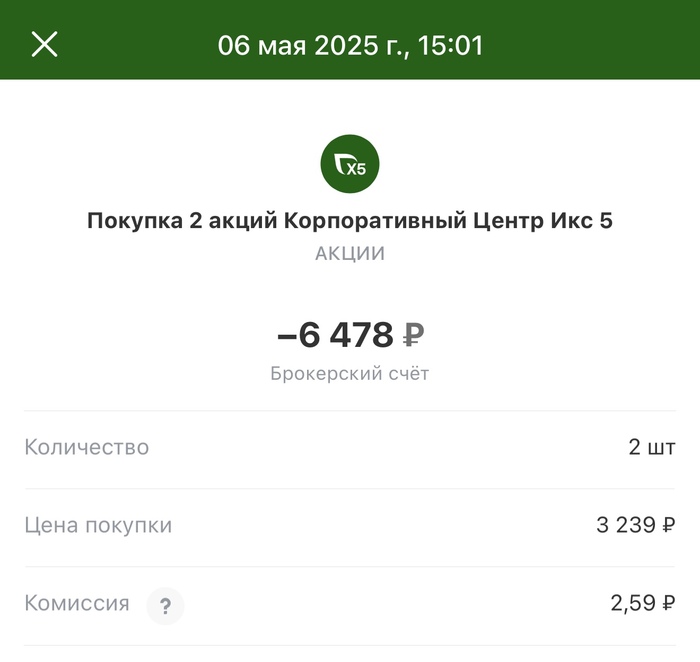This screenshot has height=662, width=700.
Task: Tap the time 15:01 in the header
Action: coord(454,46)
